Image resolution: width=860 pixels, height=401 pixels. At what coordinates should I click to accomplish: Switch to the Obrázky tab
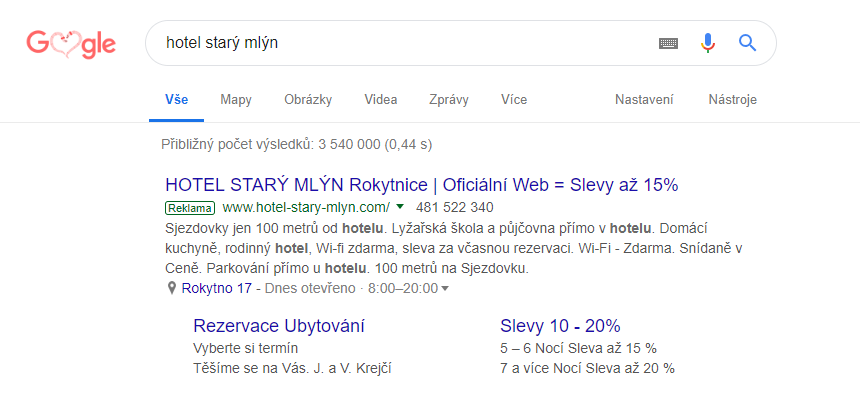pos(308,100)
